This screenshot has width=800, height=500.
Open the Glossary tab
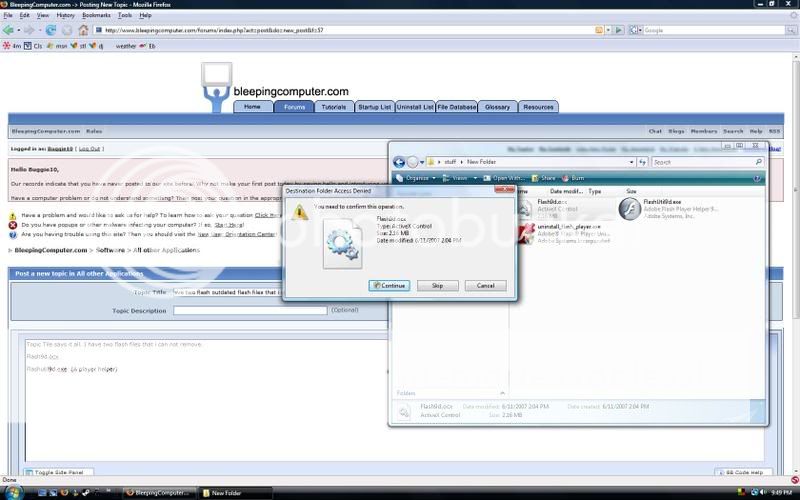tap(497, 107)
